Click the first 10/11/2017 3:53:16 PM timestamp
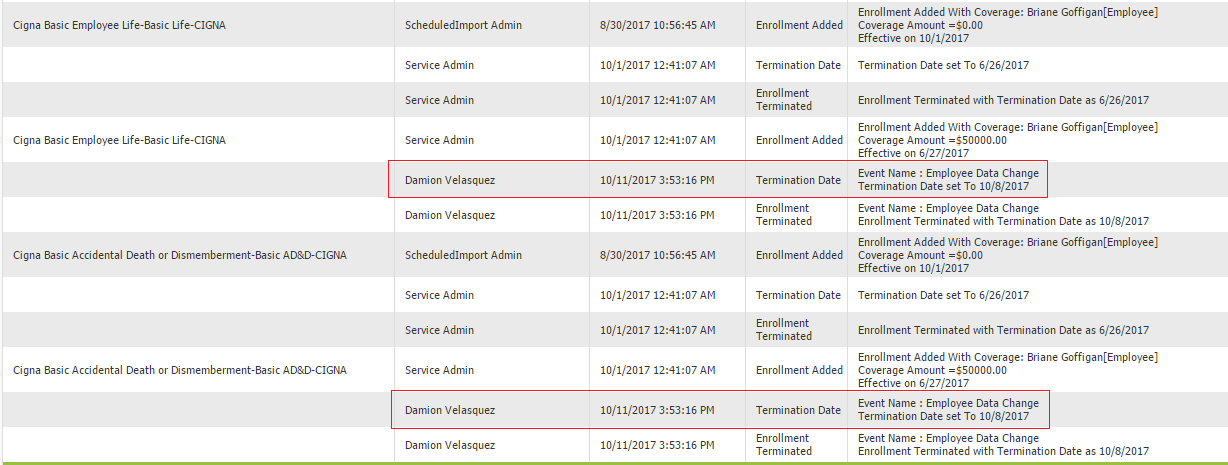 tap(657, 180)
